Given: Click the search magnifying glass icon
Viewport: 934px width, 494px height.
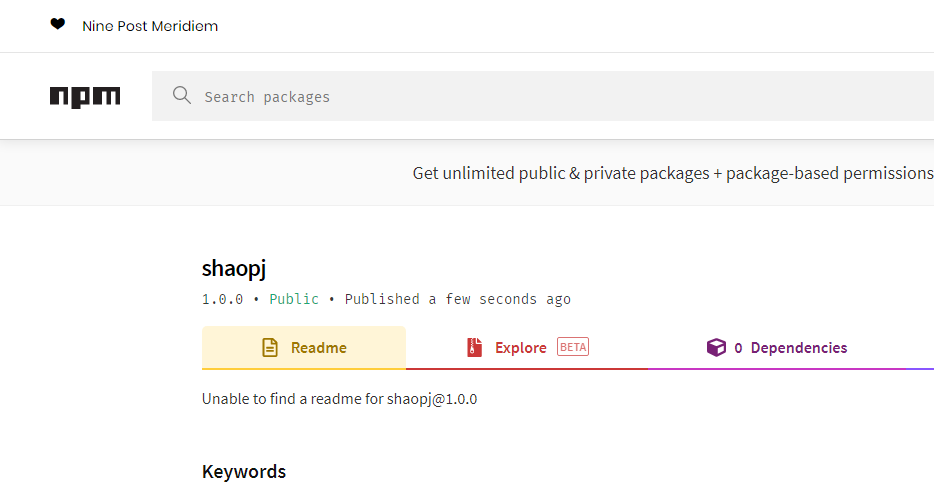Looking at the screenshot, I should [181, 96].
